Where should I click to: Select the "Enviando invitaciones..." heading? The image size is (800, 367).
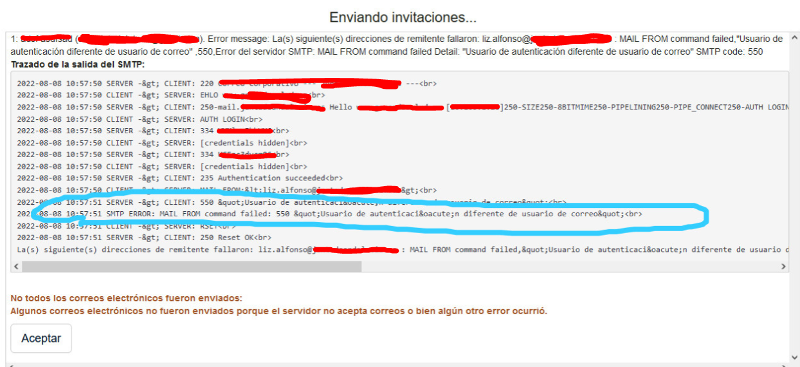coord(403,17)
